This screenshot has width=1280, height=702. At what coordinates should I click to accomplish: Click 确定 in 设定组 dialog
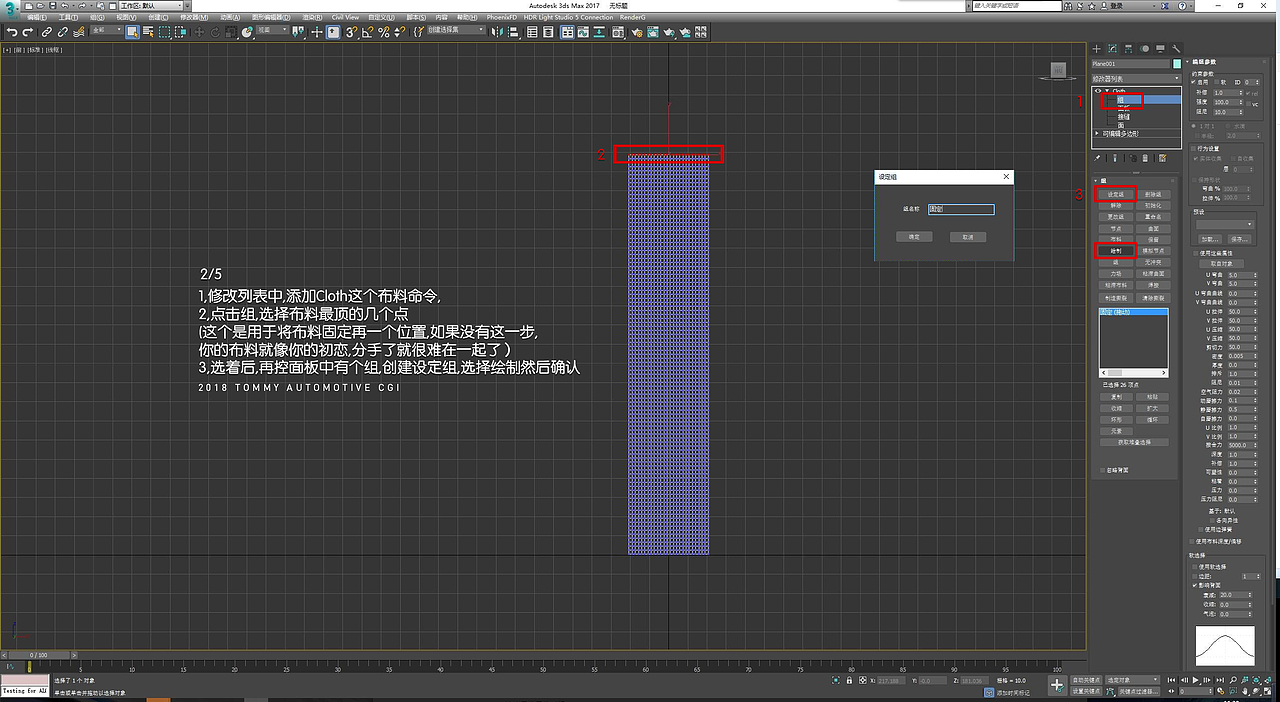coord(914,237)
